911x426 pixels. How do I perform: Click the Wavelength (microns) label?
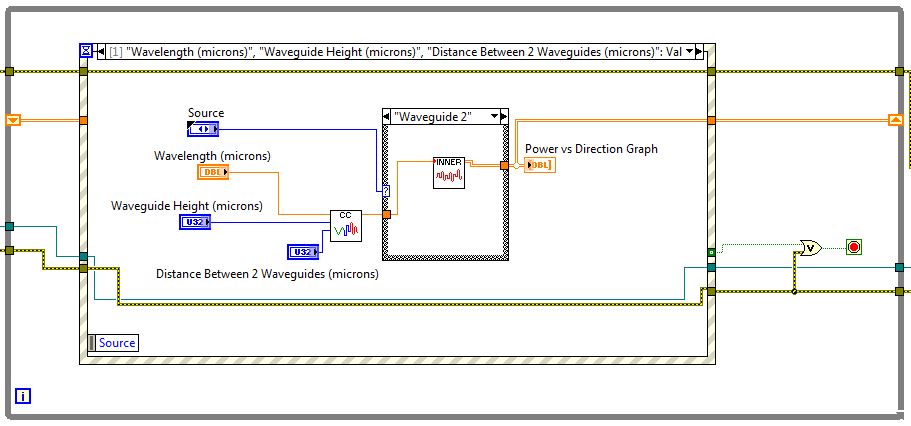point(212,156)
